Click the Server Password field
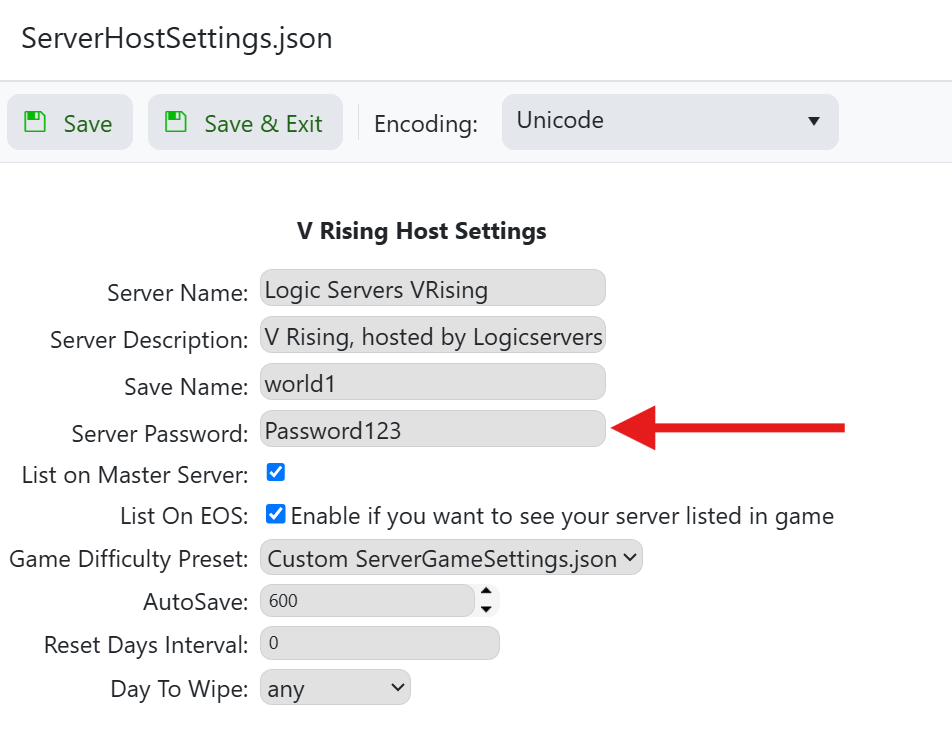 (432, 429)
